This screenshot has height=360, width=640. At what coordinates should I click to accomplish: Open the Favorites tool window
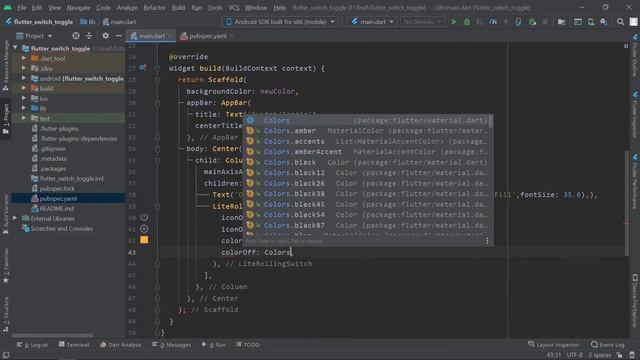[x=6, y=265]
